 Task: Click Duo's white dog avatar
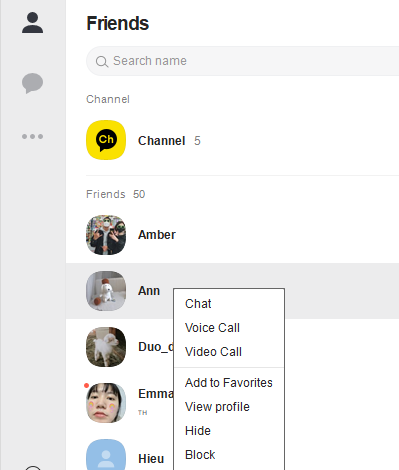click(x=106, y=347)
